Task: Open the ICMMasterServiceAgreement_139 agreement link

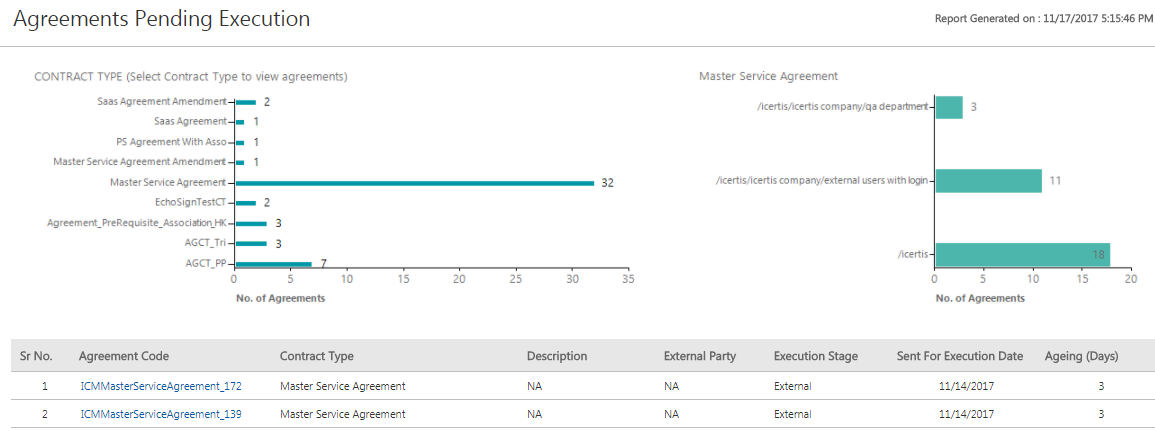Action: coord(161,414)
